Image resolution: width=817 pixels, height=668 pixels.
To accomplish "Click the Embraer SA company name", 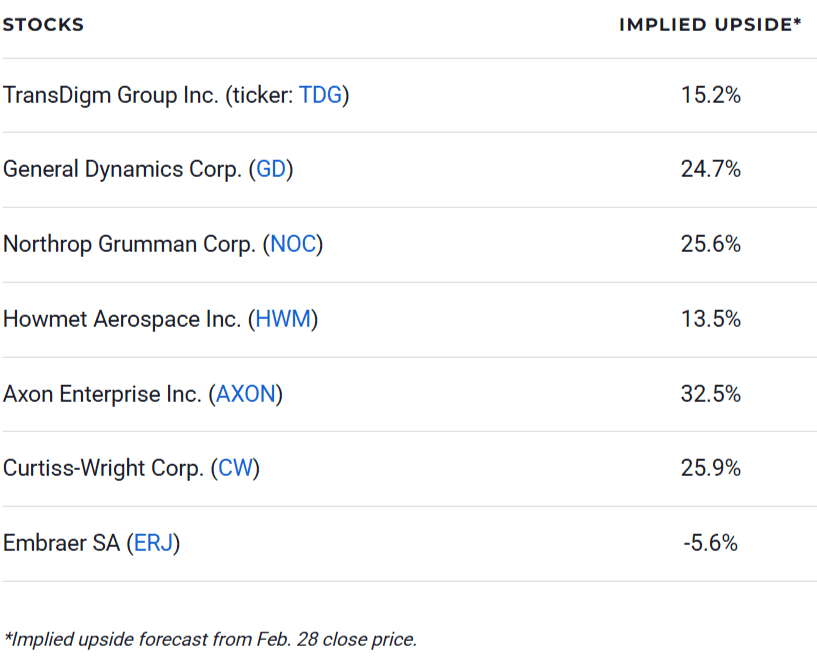I will [61, 543].
